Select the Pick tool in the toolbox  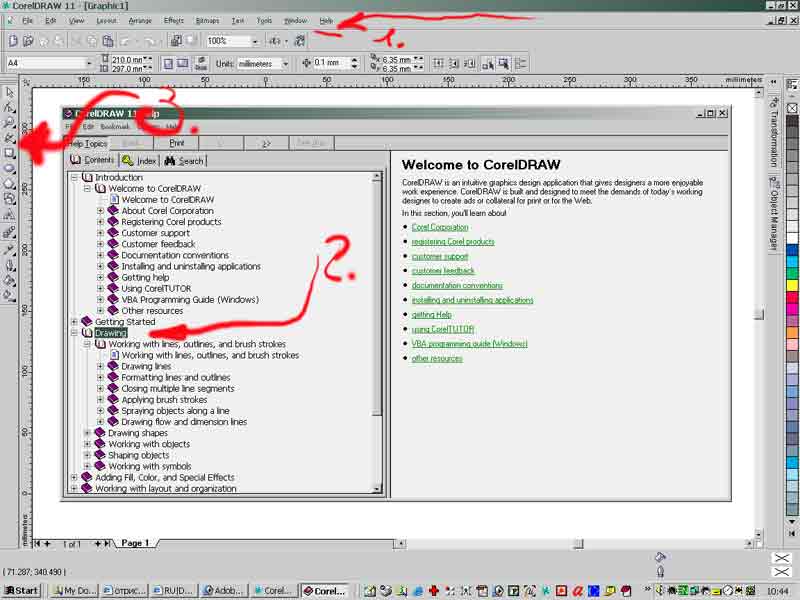9,92
